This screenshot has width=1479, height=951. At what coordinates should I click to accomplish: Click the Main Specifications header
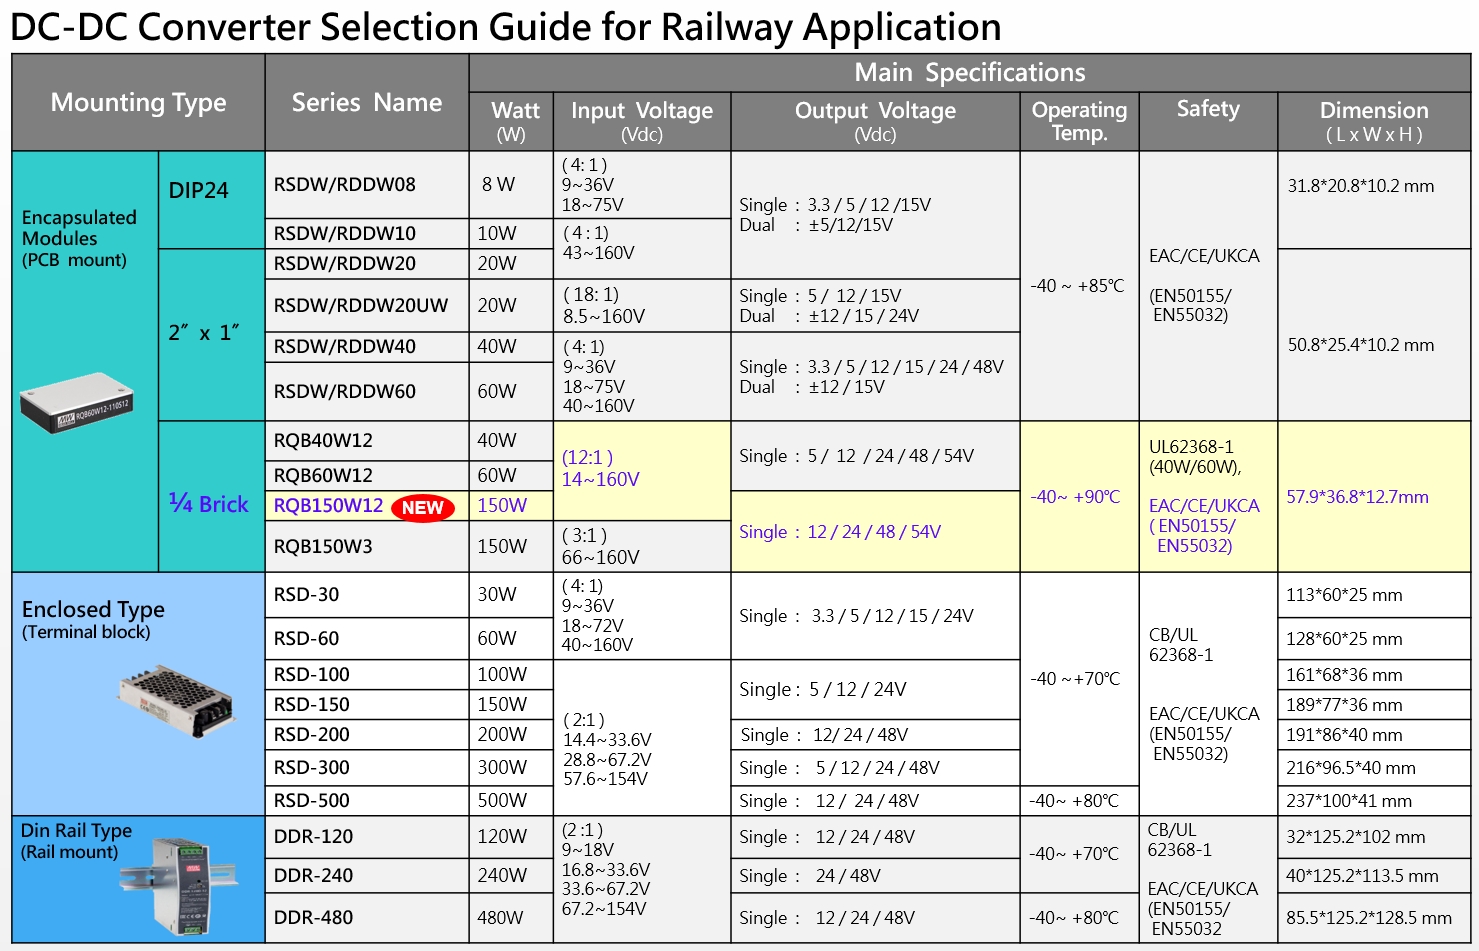click(x=969, y=73)
